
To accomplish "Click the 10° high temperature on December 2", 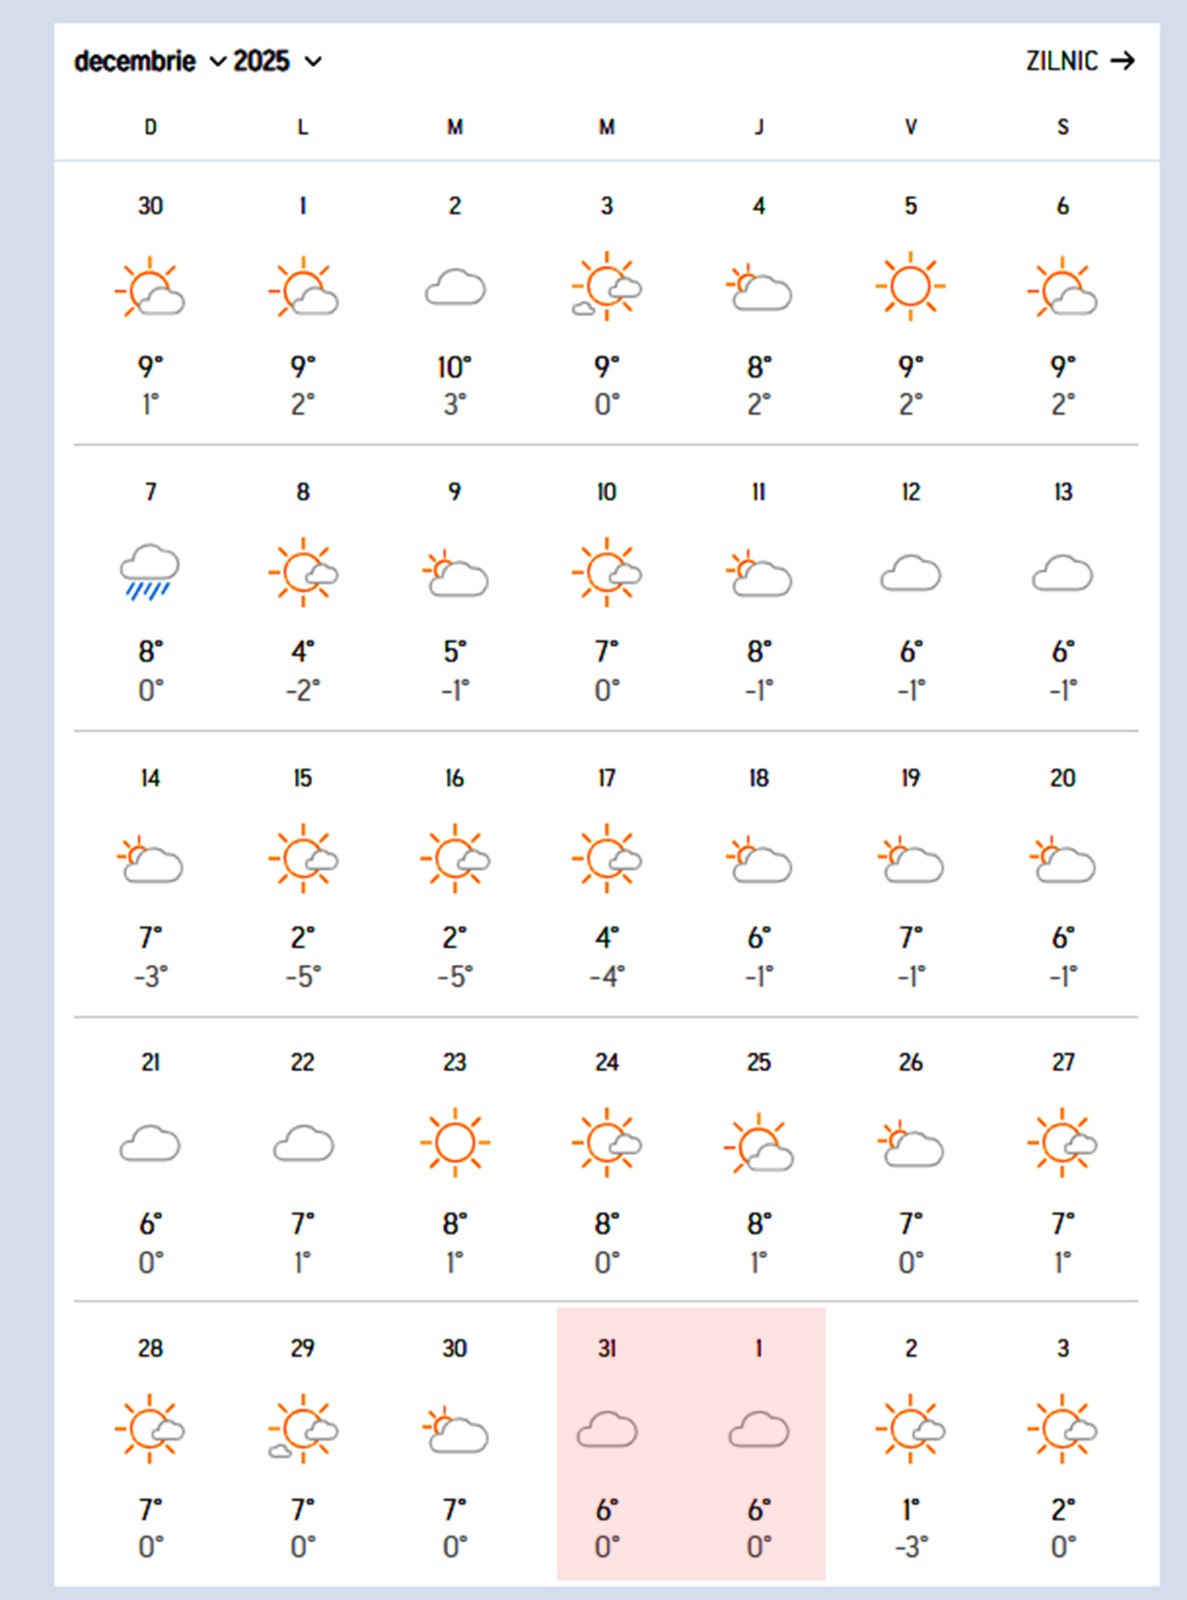I will coord(454,368).
